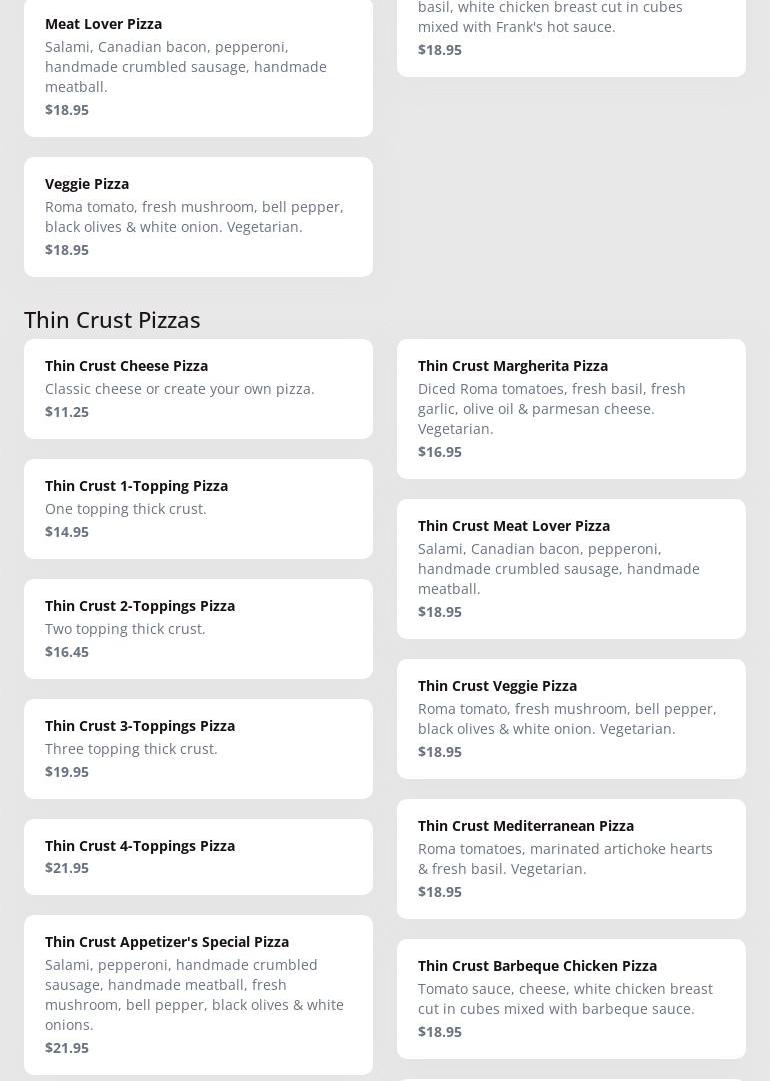Open Thin Crust Cheese Pizza
Screen dimensions: 770x1081
pos(198,388)
